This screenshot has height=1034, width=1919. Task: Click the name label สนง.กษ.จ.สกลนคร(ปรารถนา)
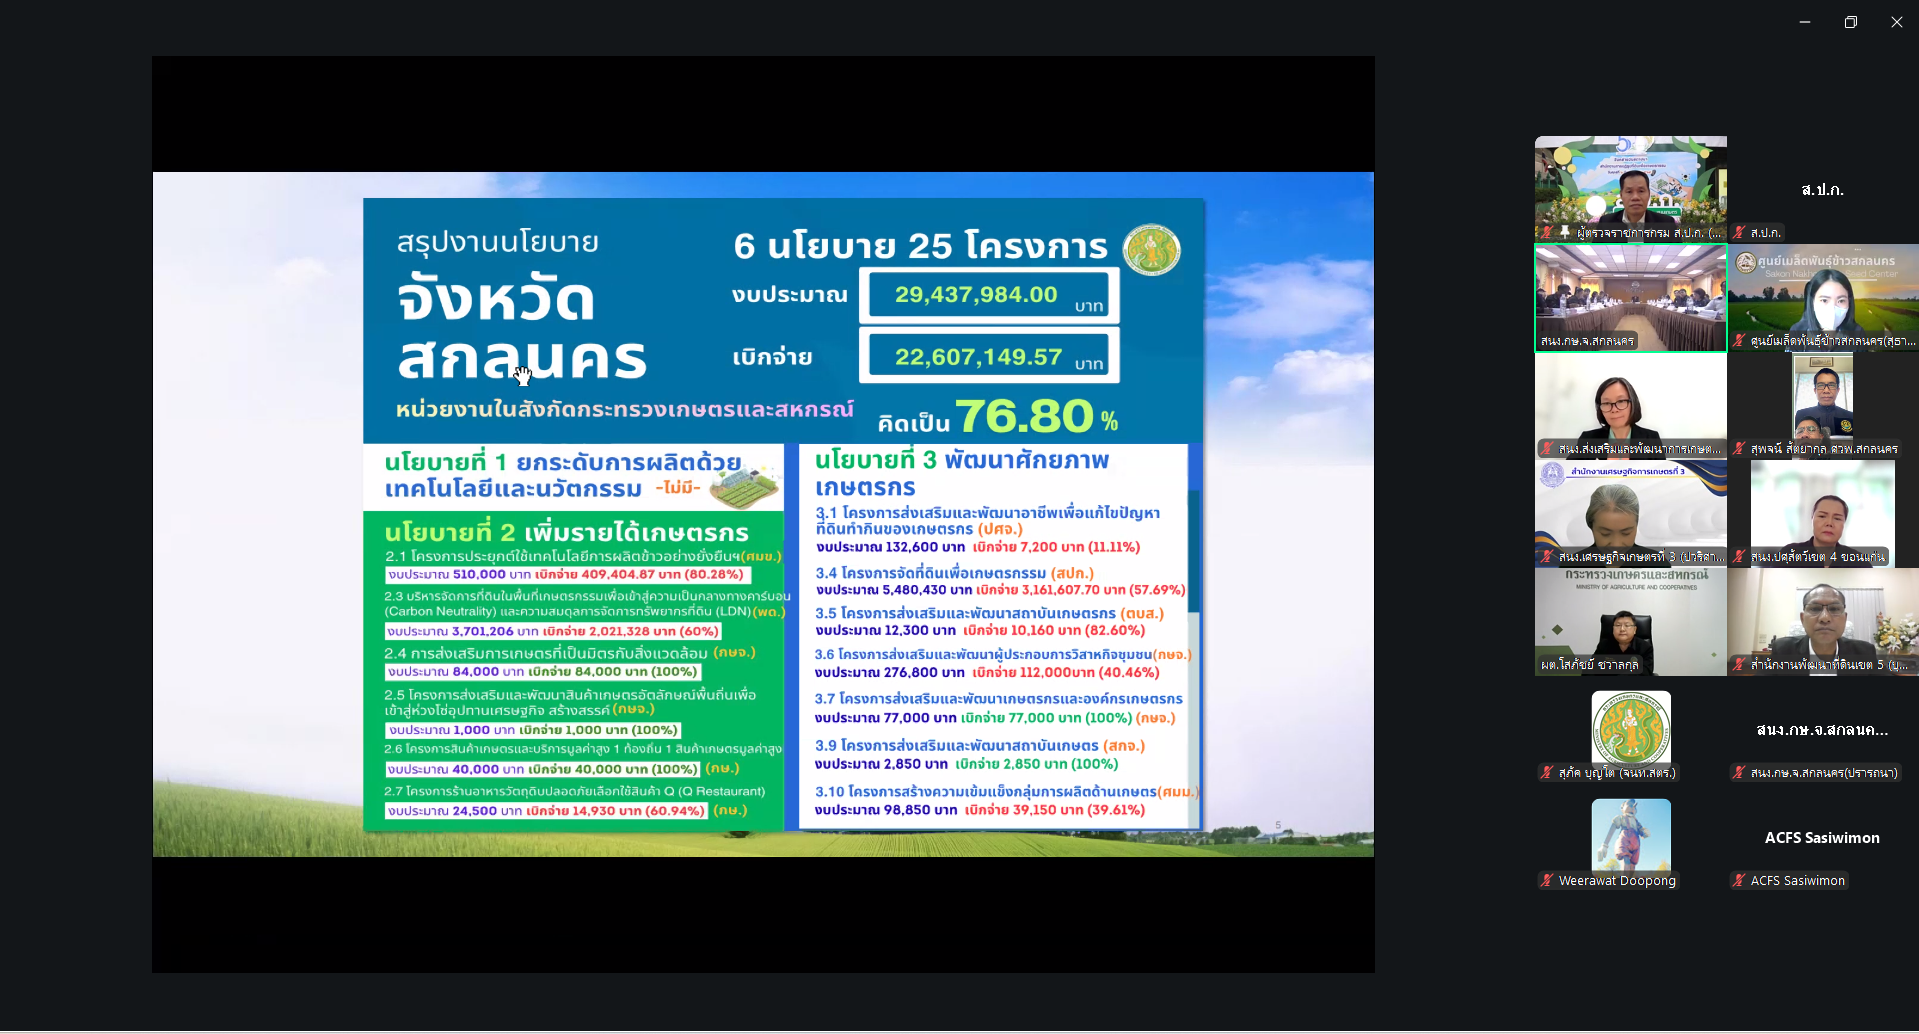pyautogui.click(x=1824, y=773)
